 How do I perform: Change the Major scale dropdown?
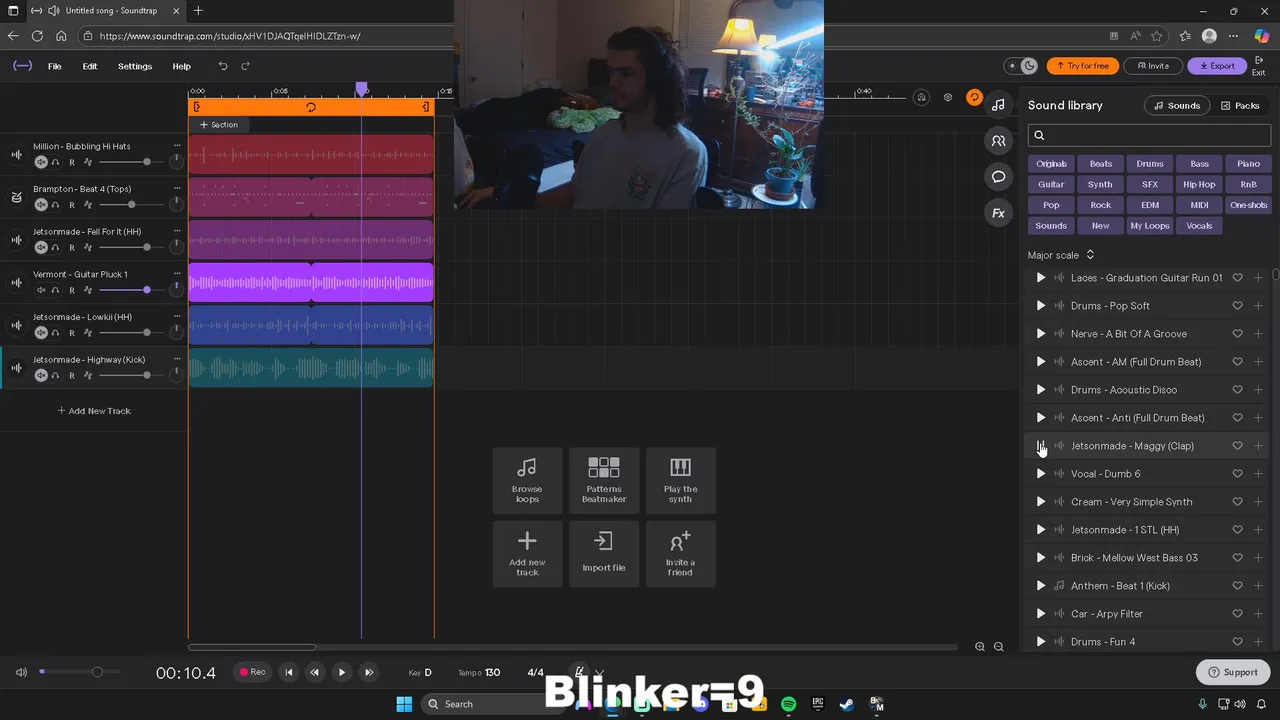(x=1061, y=255)
